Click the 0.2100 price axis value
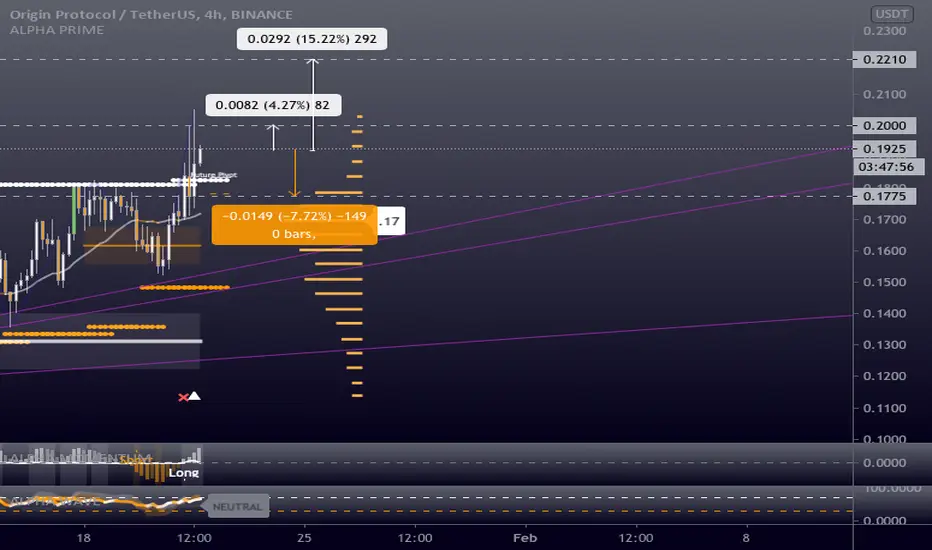 pos(884,94)
